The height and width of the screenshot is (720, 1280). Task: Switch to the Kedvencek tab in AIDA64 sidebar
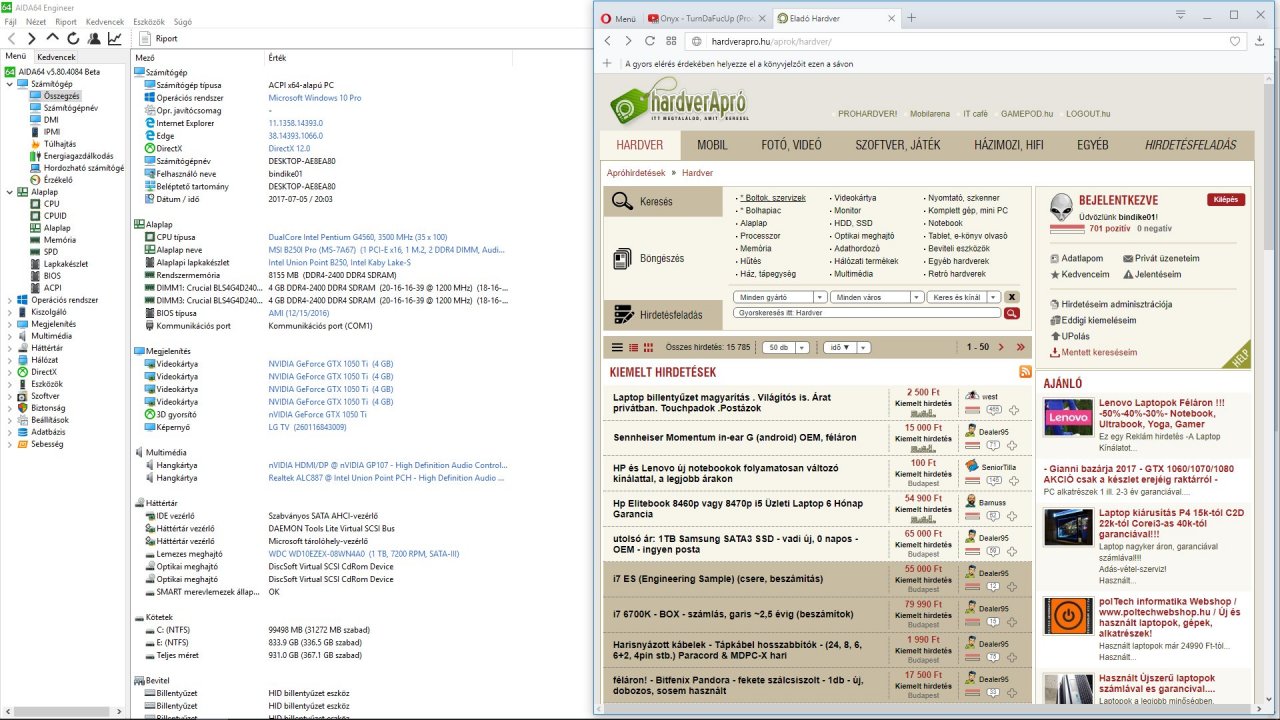(x=57, y=57)
